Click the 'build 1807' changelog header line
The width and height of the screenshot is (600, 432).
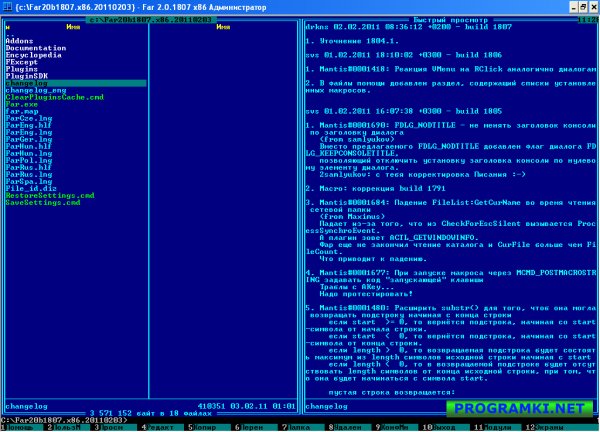pyautogui.click(x=408, y=27)
